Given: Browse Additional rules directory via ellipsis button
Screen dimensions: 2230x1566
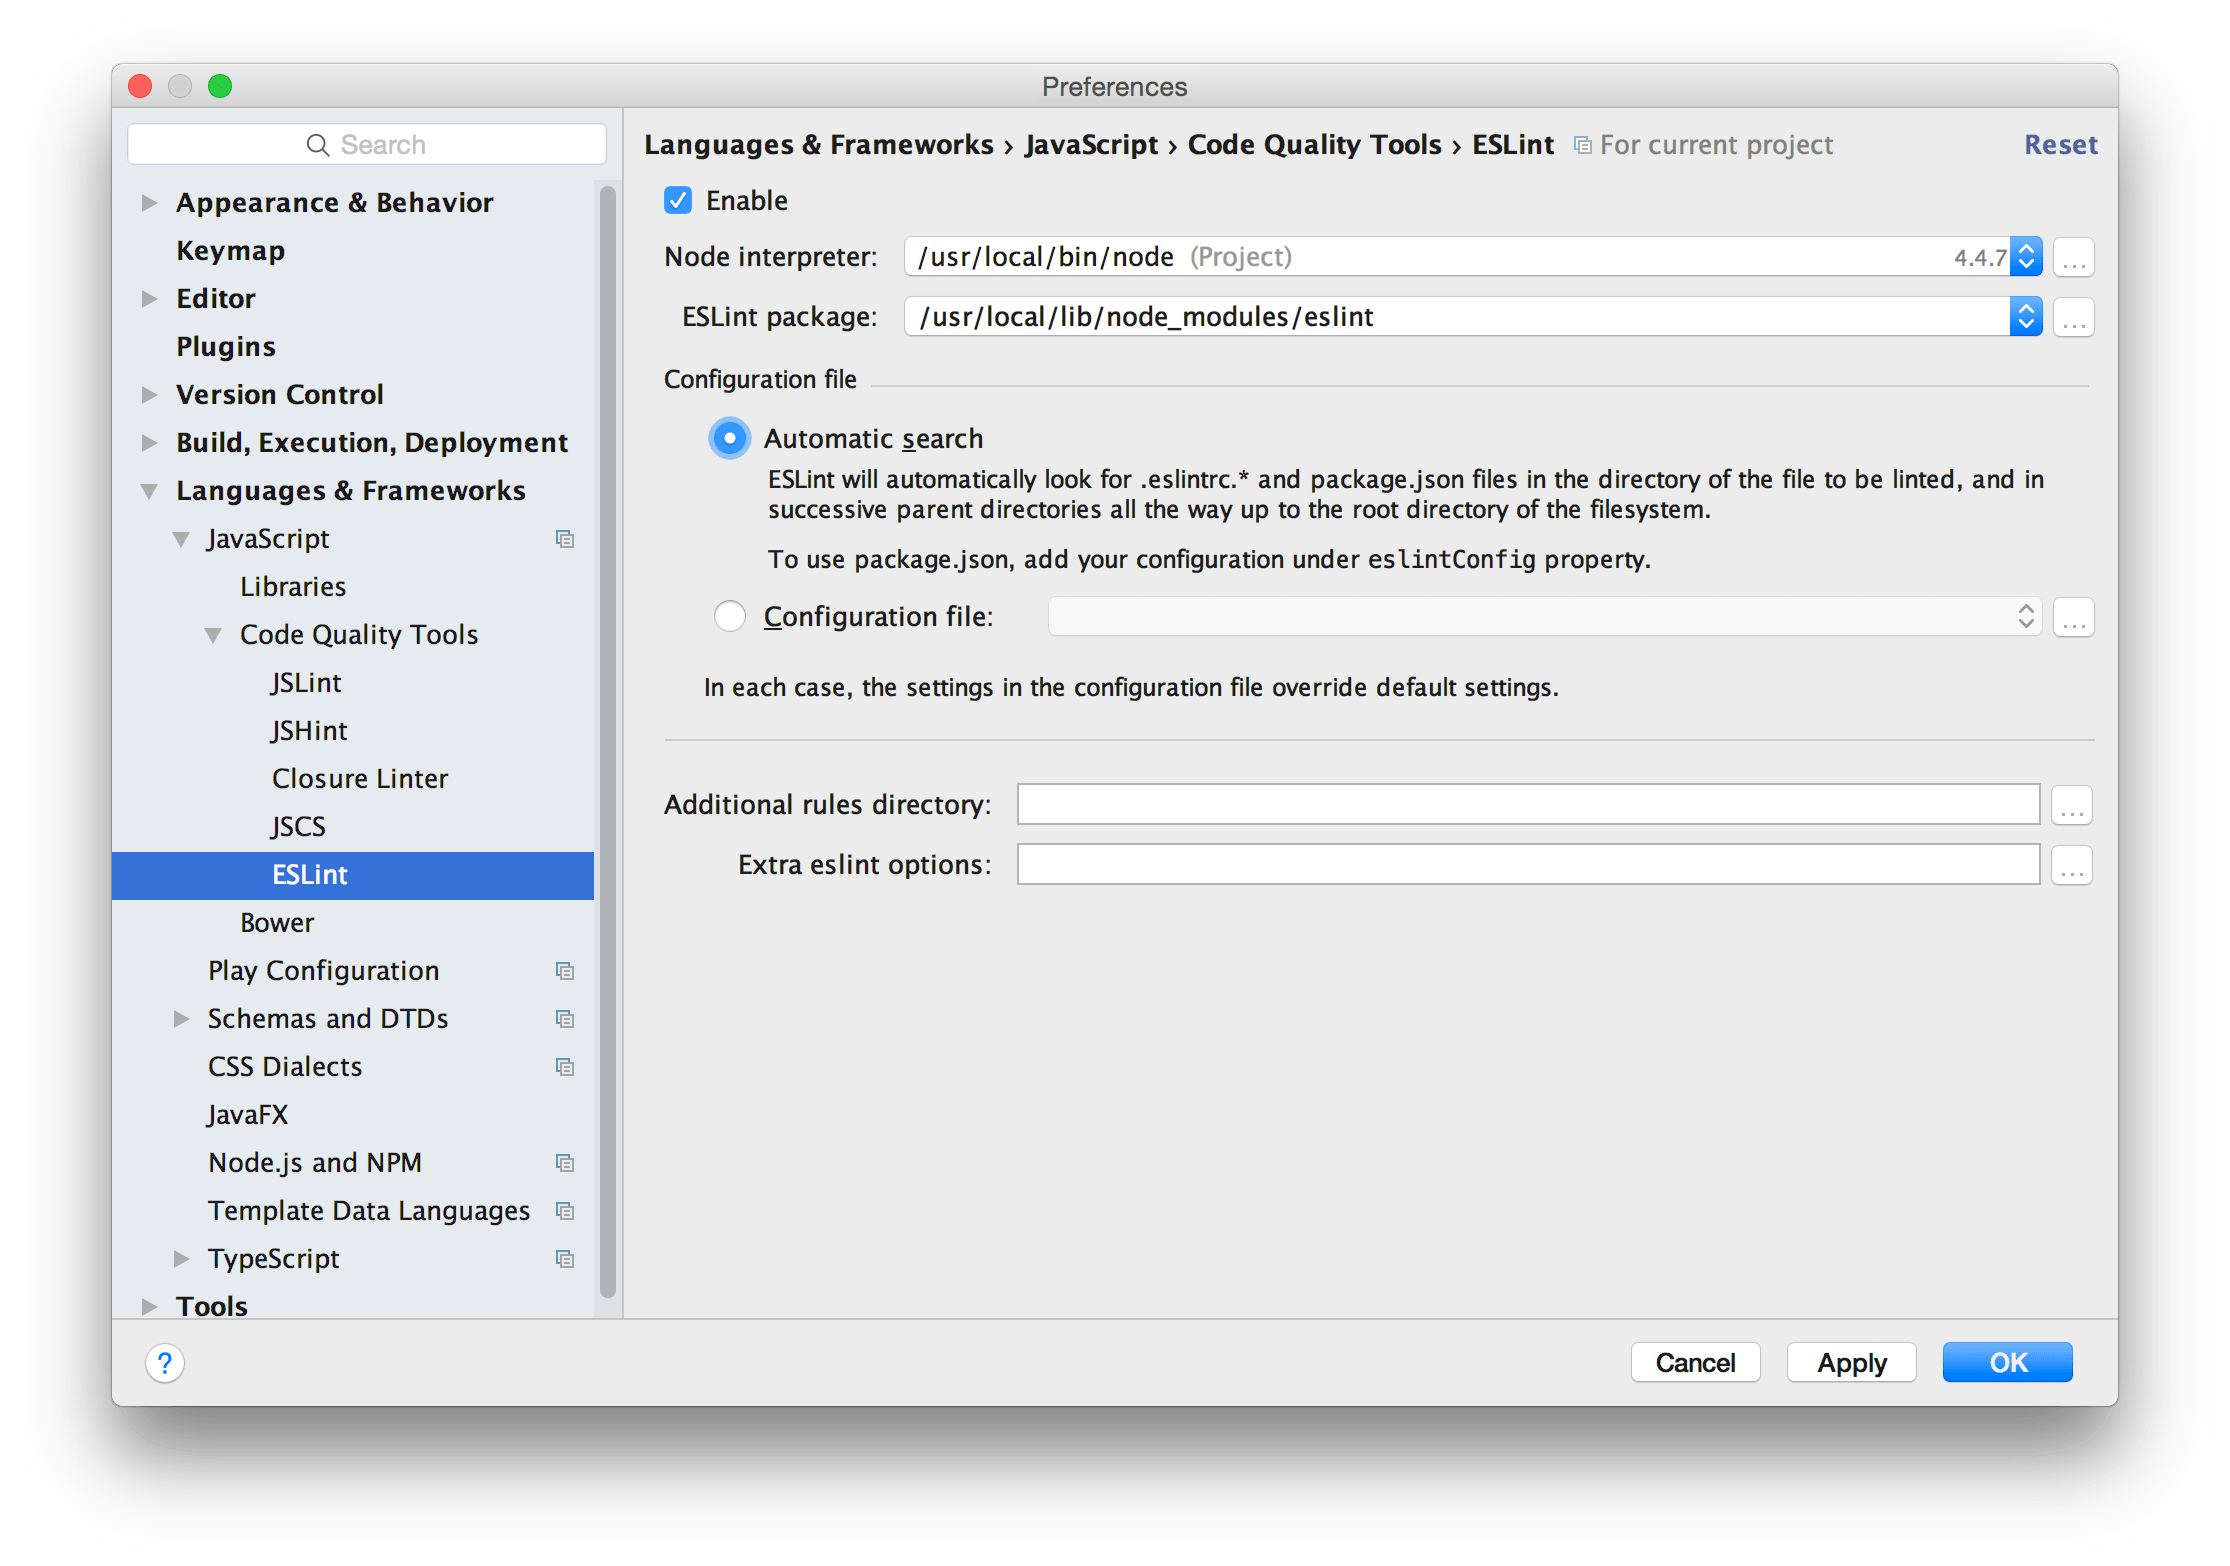Looking at the screenshot, I should (x=2071, y=805).
